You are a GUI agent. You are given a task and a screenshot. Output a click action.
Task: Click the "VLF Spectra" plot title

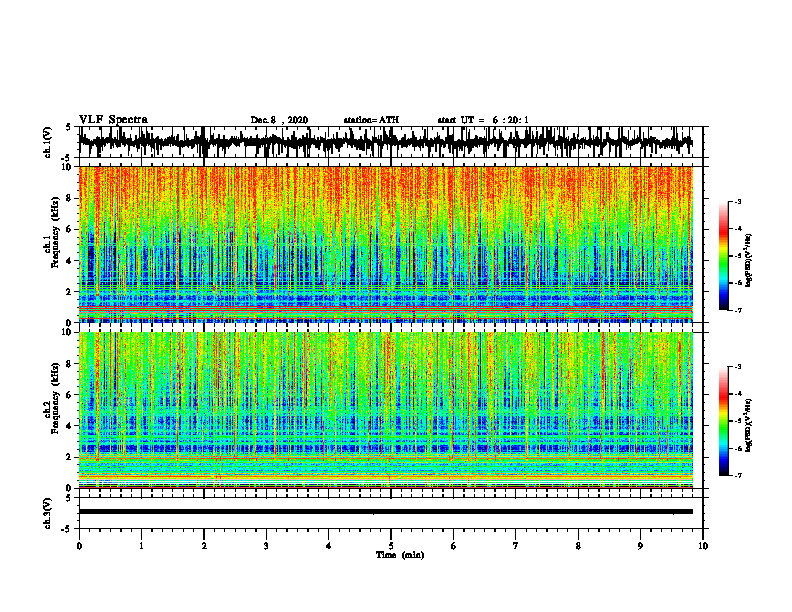[113, 120]
